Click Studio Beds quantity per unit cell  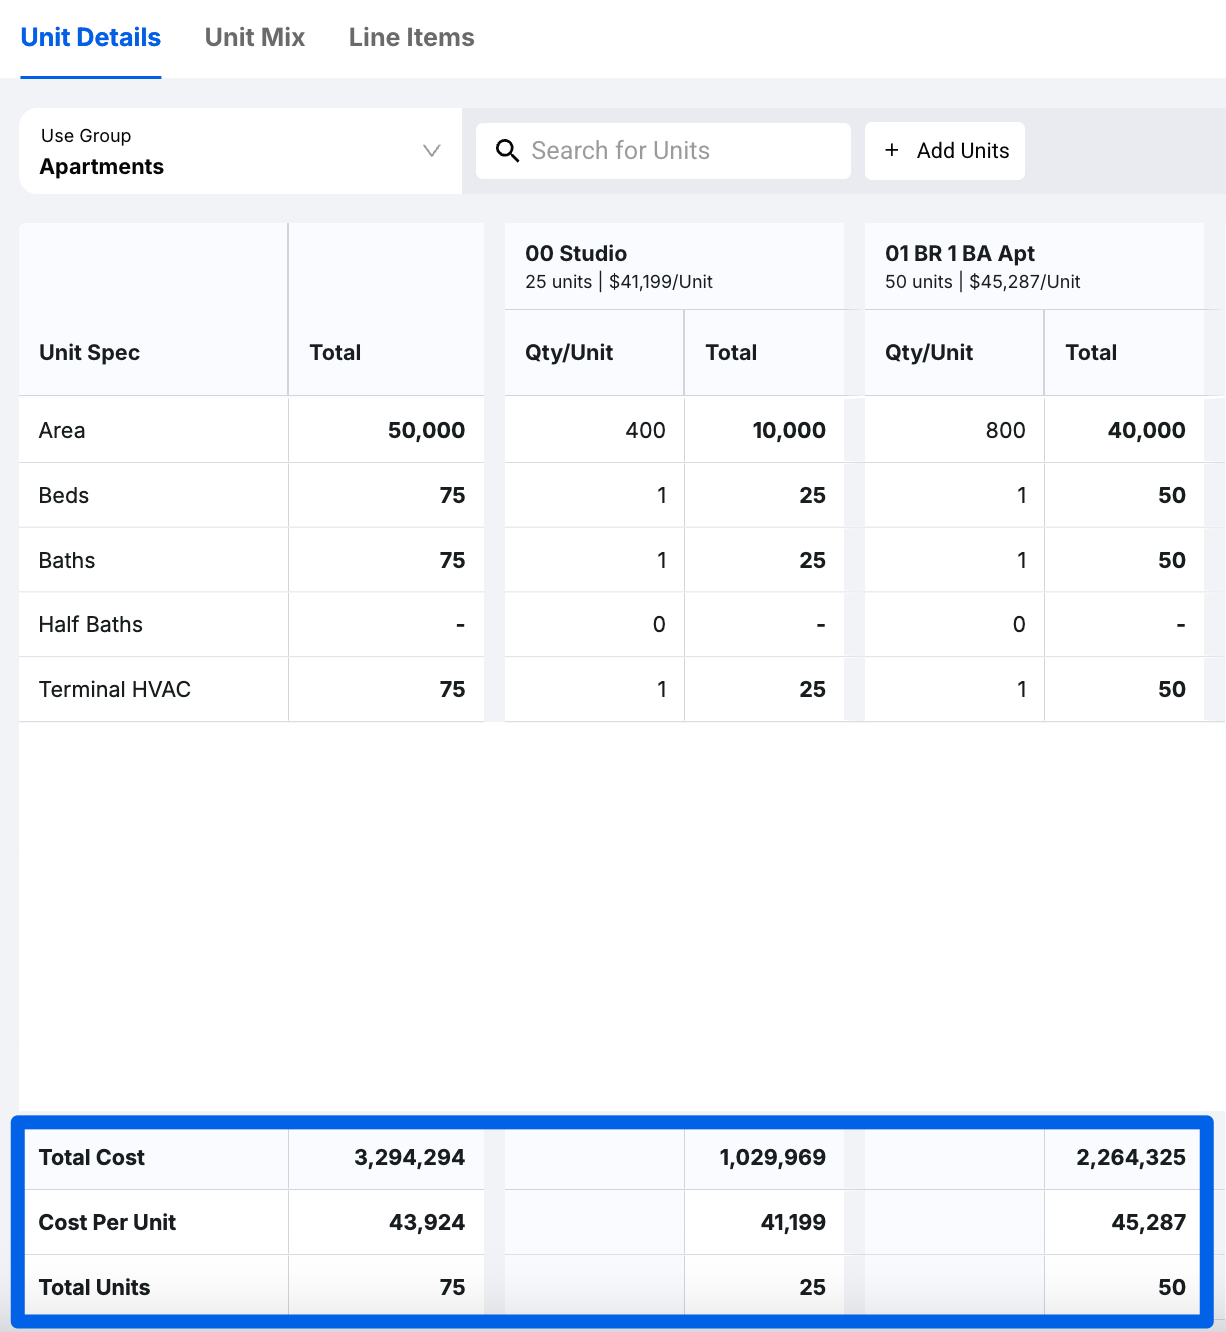coord(661,495)
